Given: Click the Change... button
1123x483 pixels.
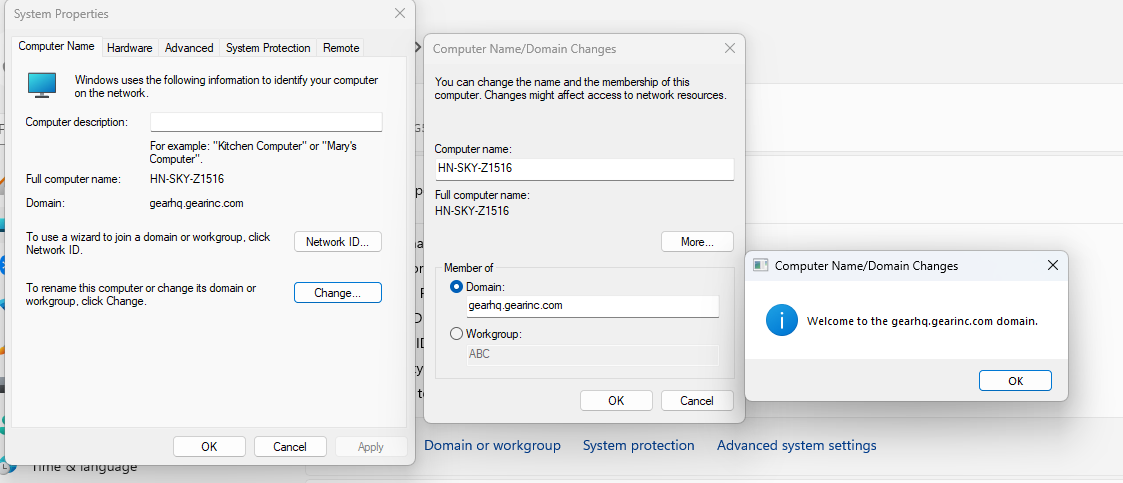Looking at the screenshot, I should click(x=337, y=293).
